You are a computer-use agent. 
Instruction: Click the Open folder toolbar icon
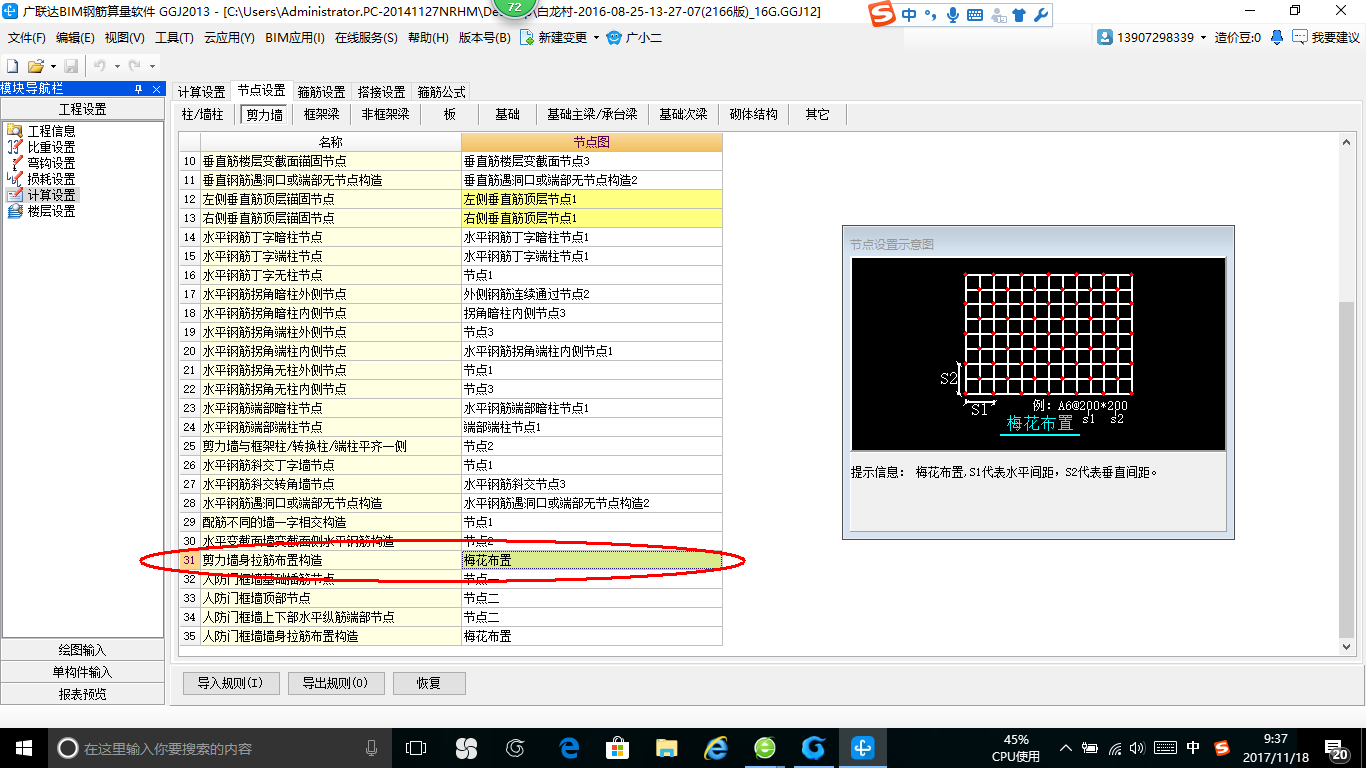click(x=35, y=66)
